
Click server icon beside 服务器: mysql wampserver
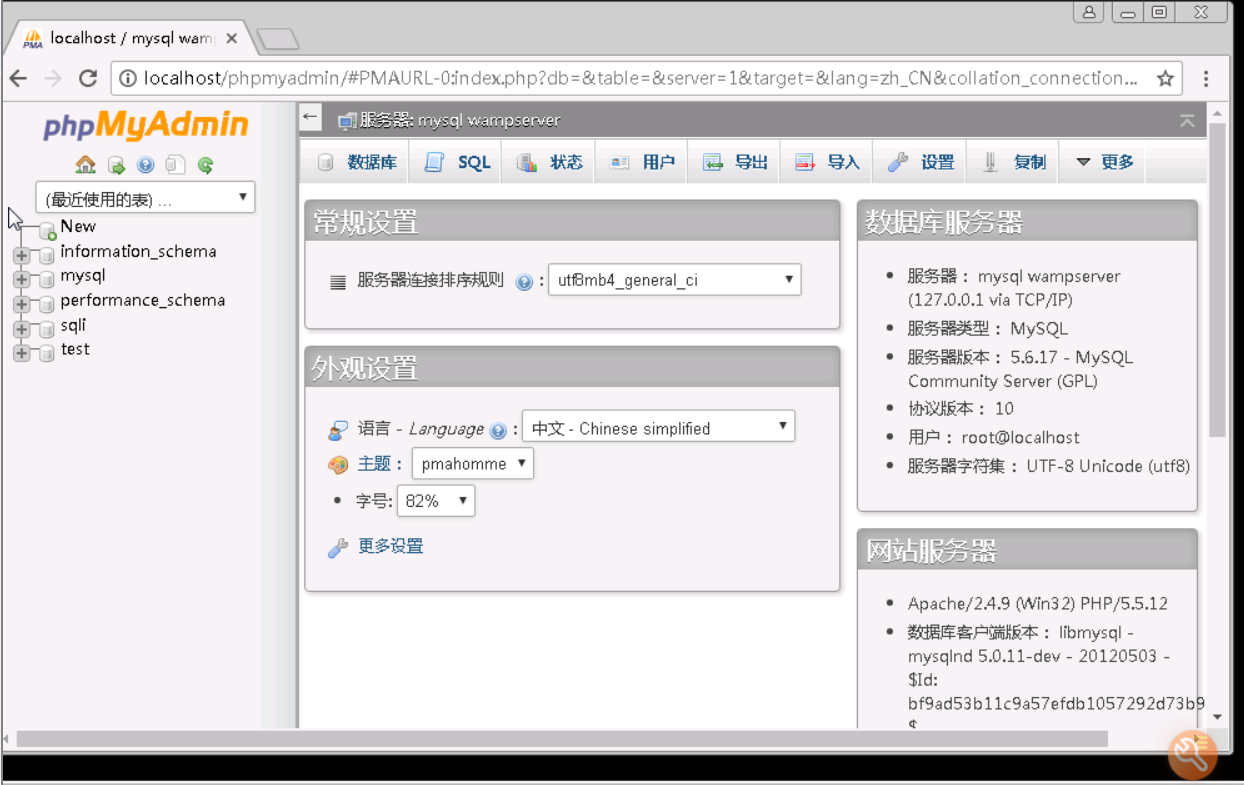347,121
